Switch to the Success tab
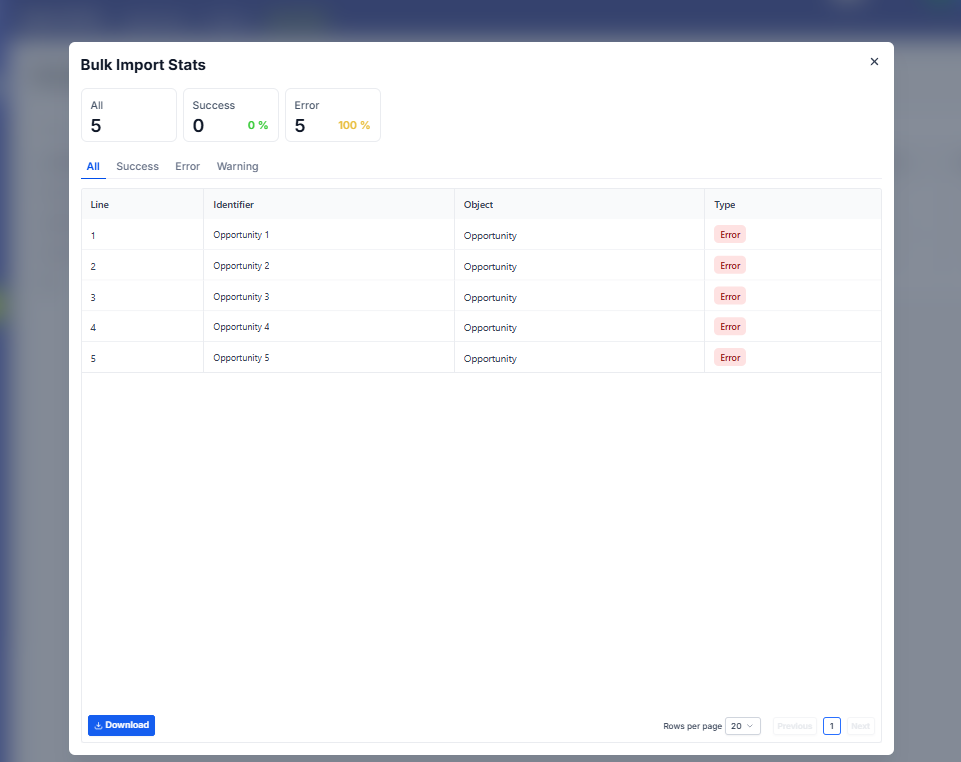The width and height of the screenshot is (961, 762). click(137, 166)
